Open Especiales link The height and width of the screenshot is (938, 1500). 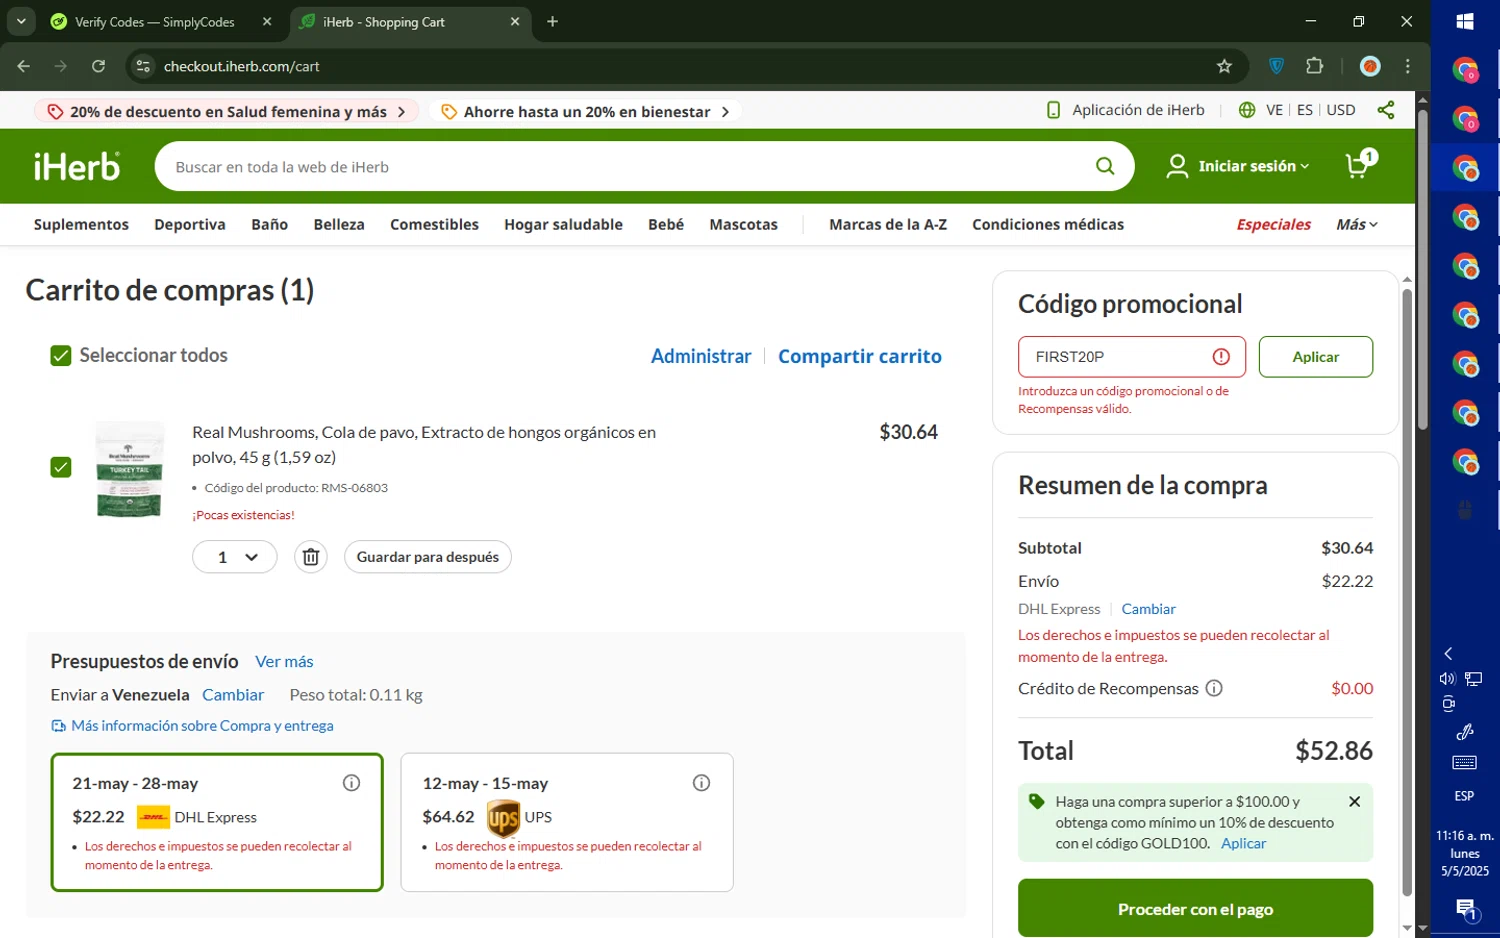tap(1273, 224)
